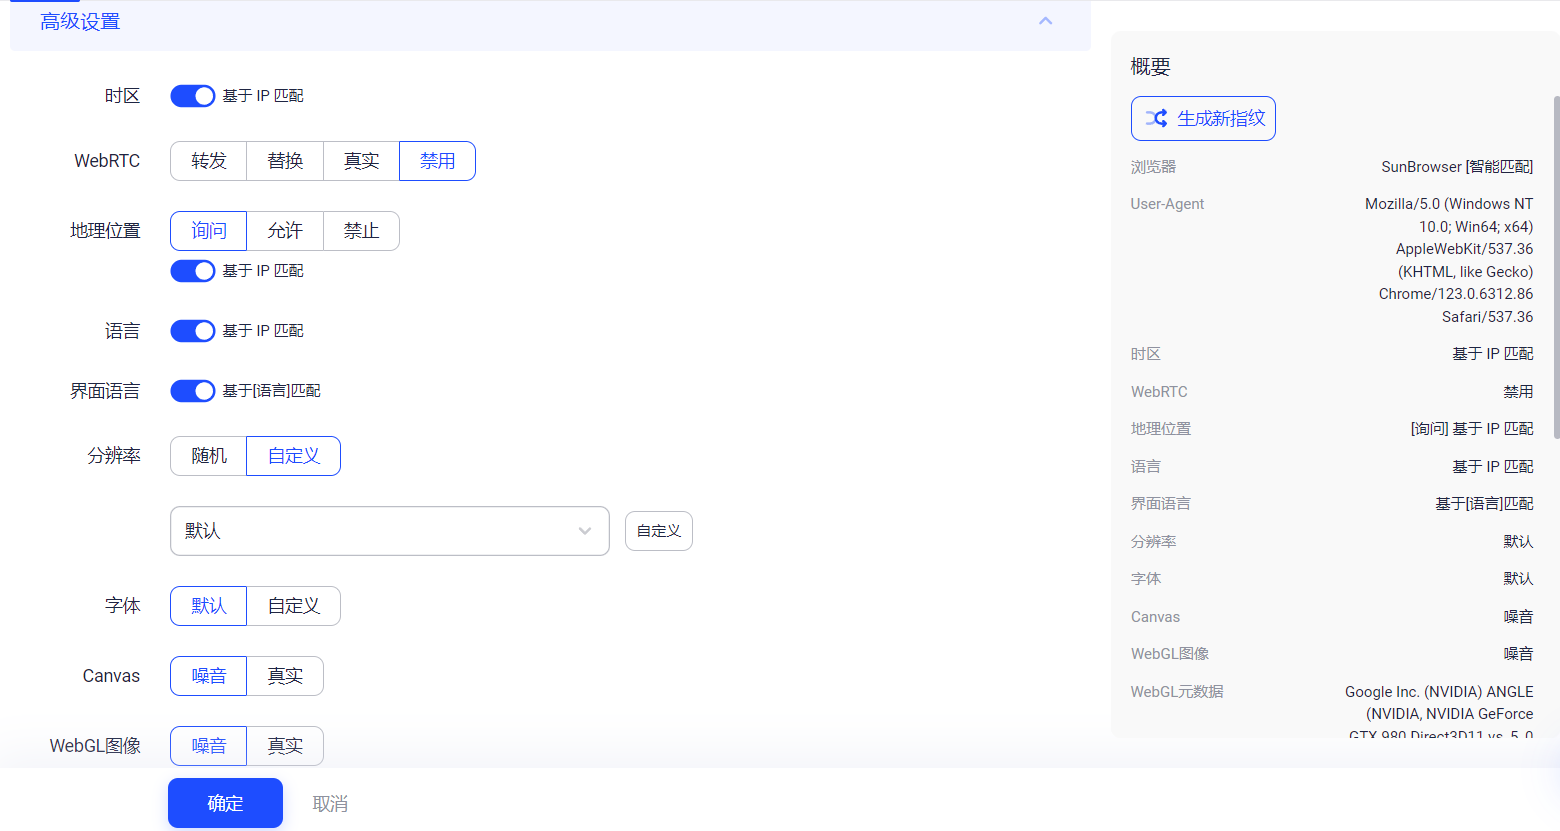Toggle 地理位置 IP-match switch off
This screenshot has width=1560, height=831.
click(192, 271)
